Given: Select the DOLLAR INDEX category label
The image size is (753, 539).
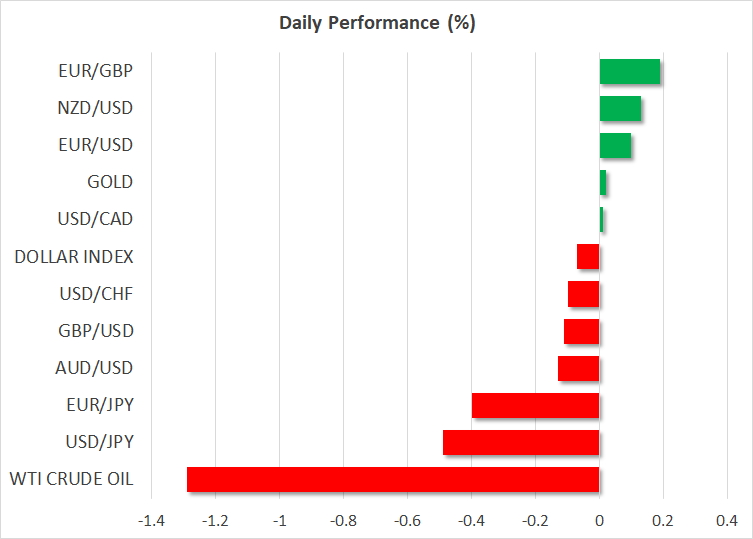Looking at the screenshot, I should pyautogui.click(x=74, y=257).
